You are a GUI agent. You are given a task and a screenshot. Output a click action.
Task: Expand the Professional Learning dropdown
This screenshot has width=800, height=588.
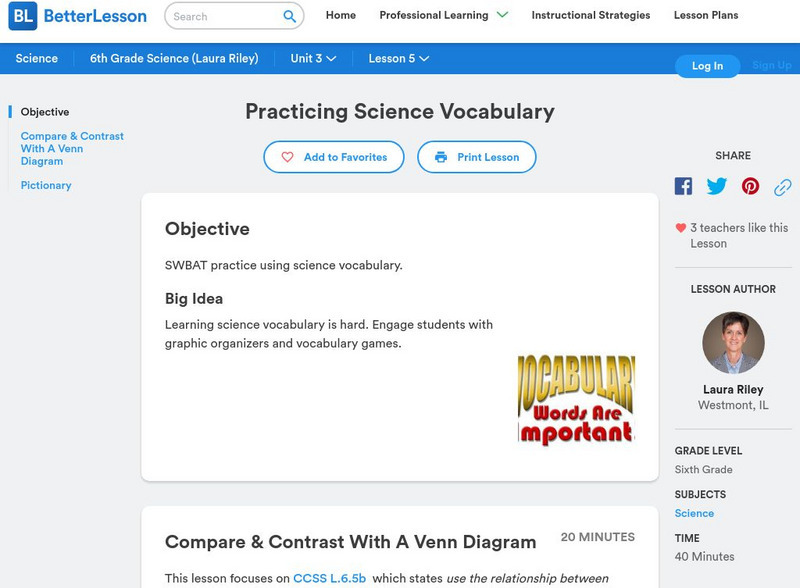(502, 15)
